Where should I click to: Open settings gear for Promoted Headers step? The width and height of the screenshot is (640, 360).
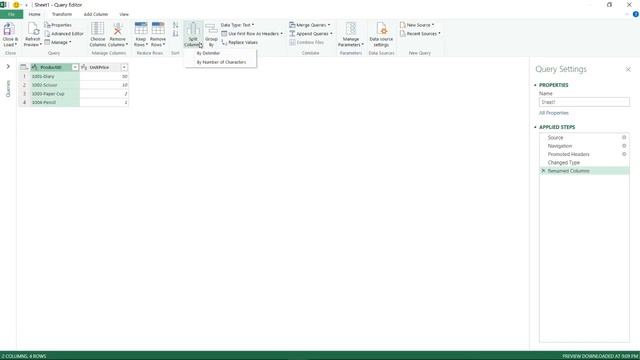pos(624,154)
